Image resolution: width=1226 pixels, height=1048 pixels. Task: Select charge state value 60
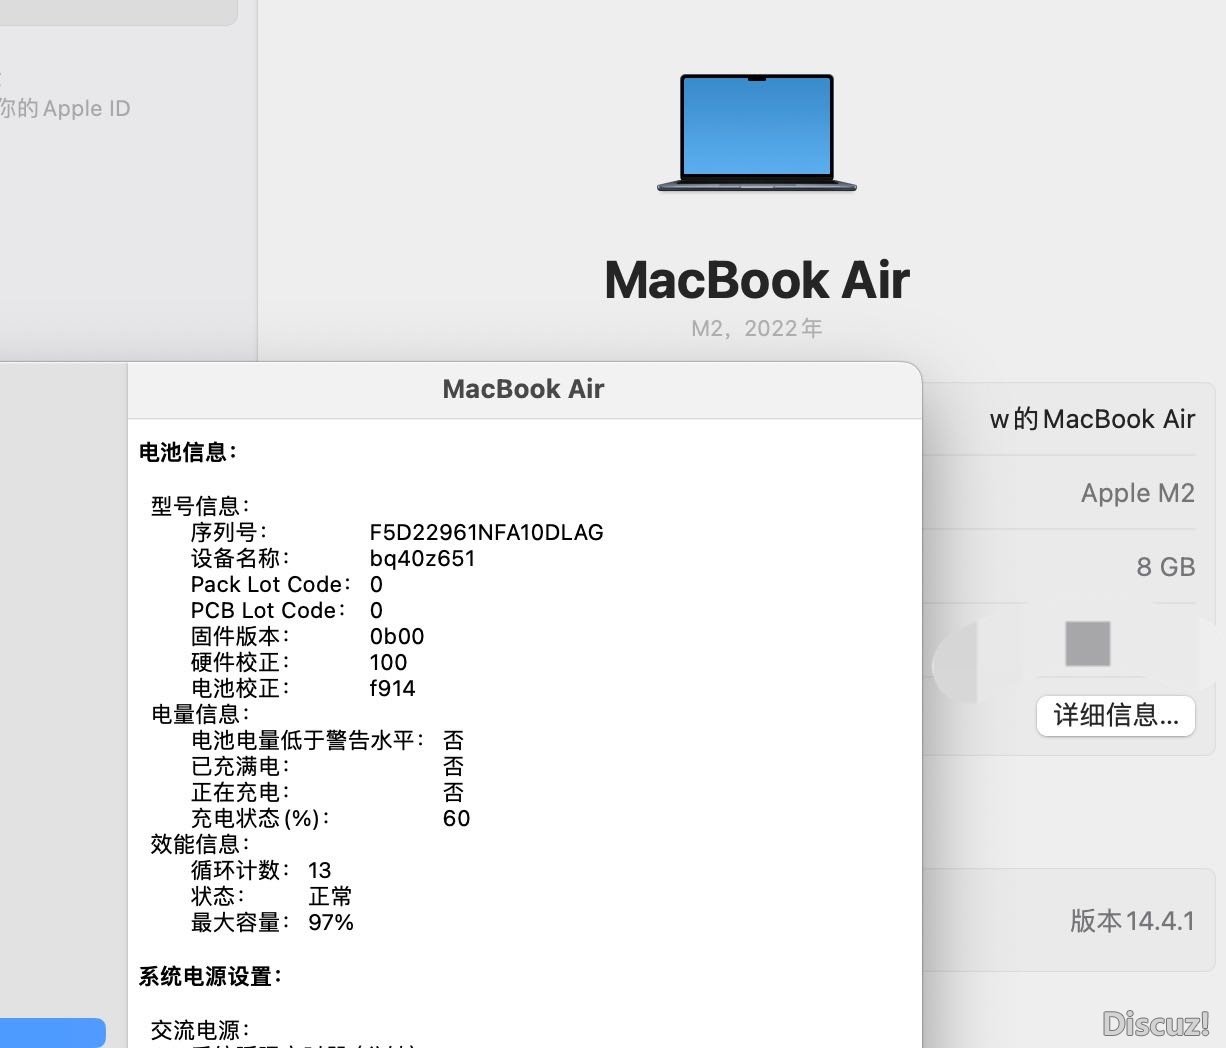457,818
